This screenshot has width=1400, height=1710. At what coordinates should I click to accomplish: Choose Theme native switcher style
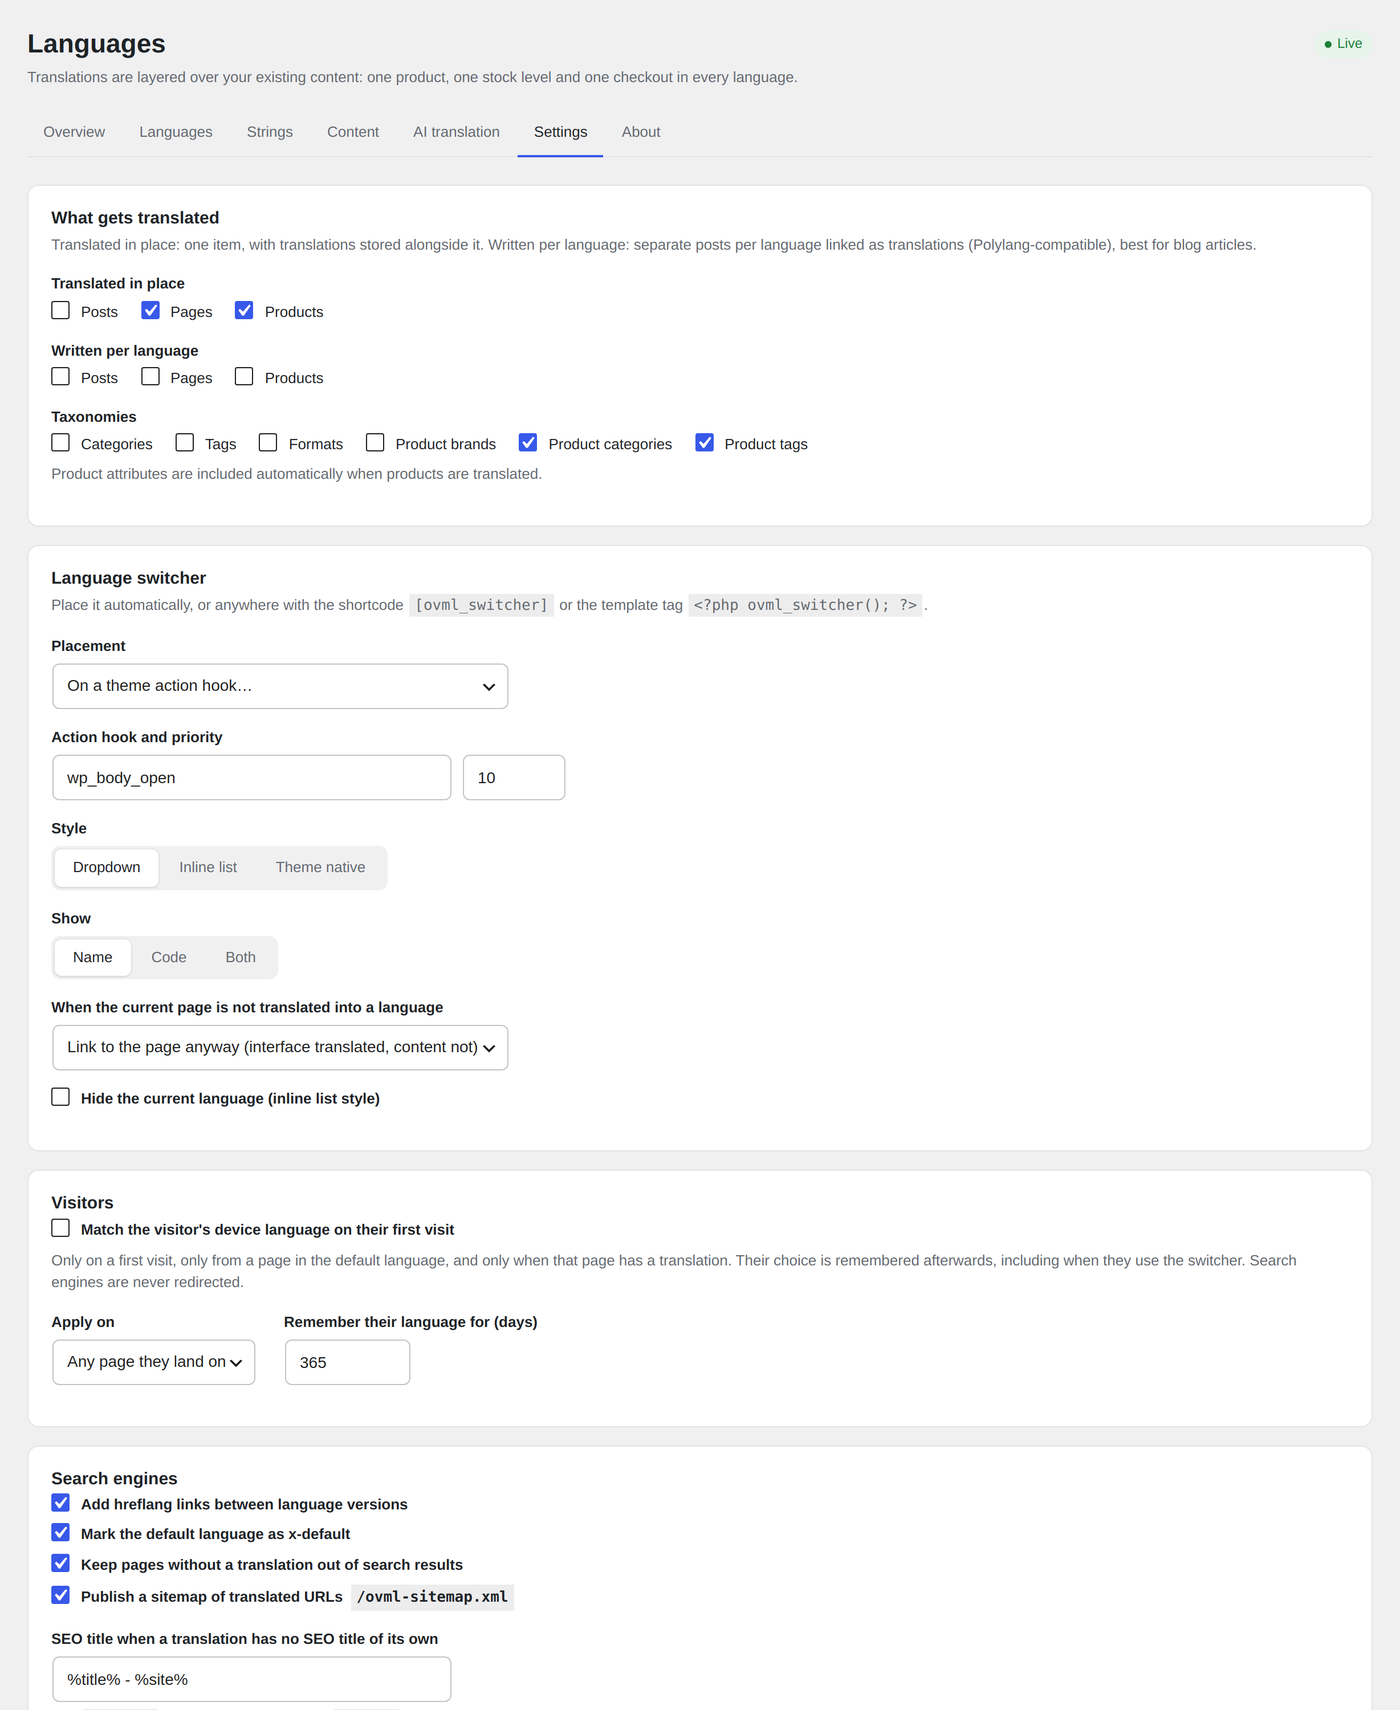coord(321,867)
